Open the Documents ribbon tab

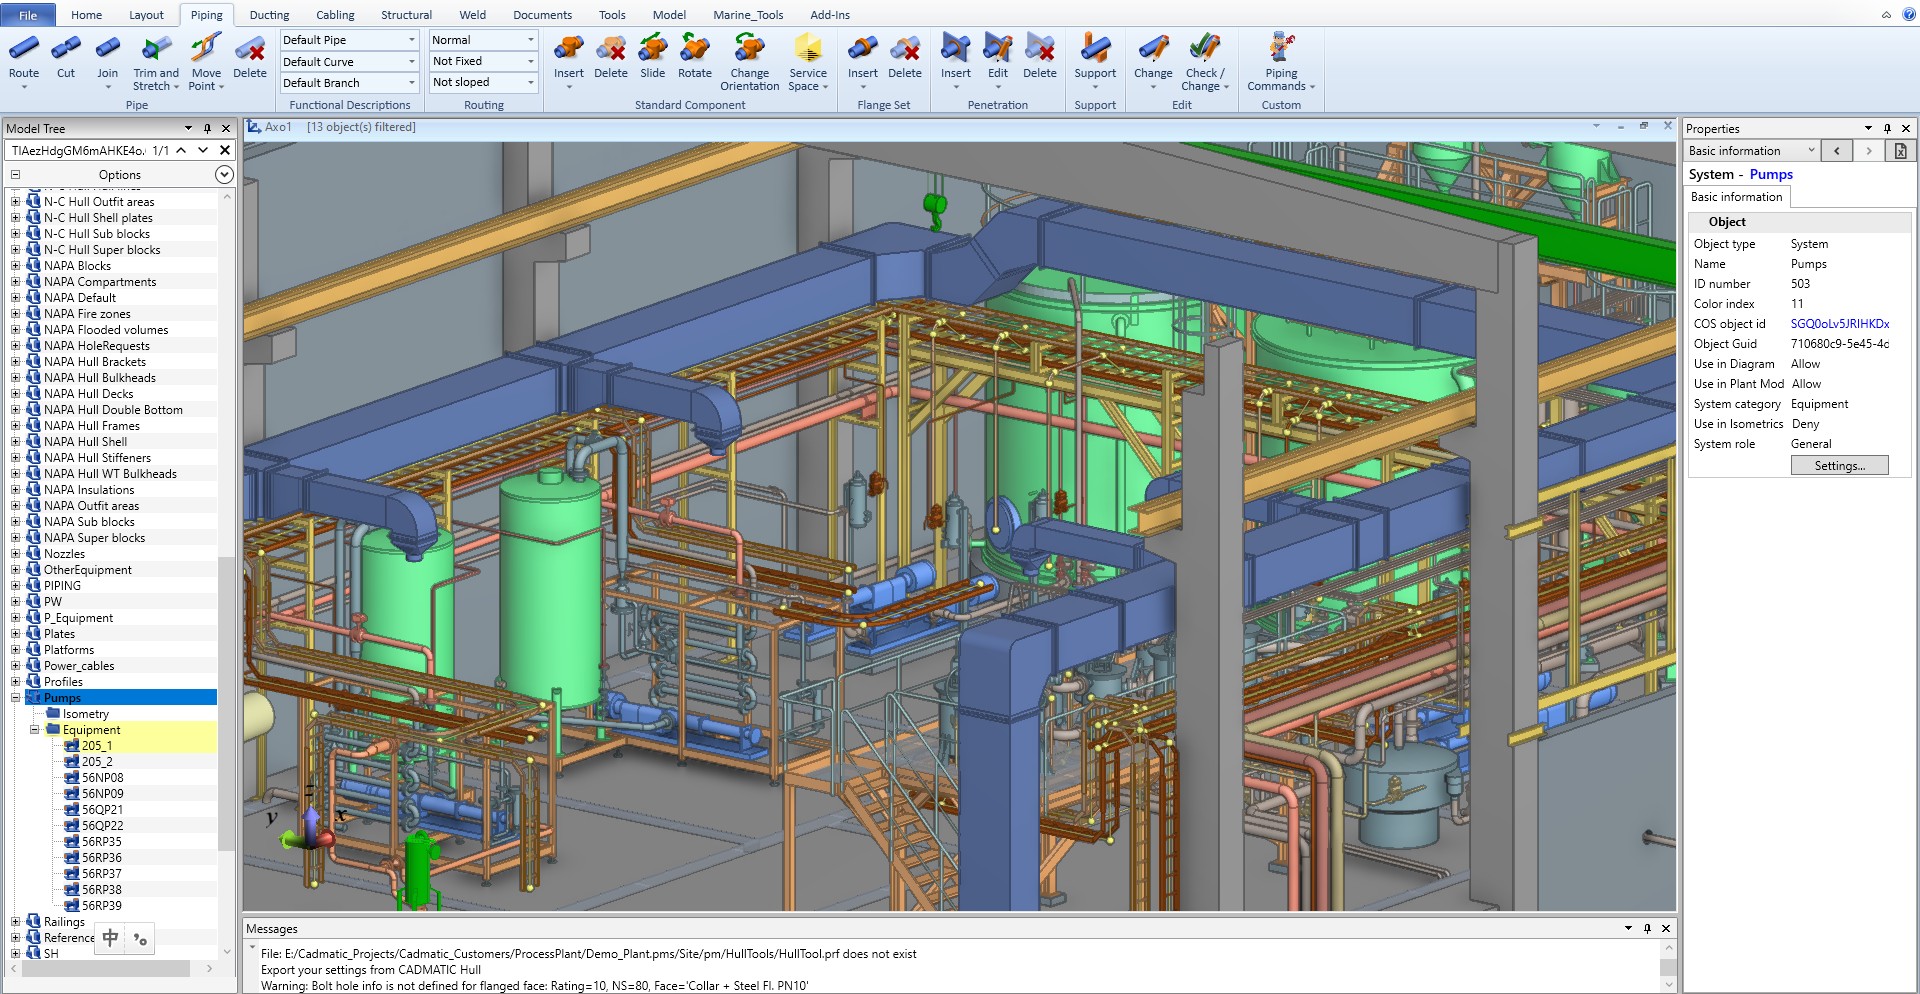click(542, 15)
